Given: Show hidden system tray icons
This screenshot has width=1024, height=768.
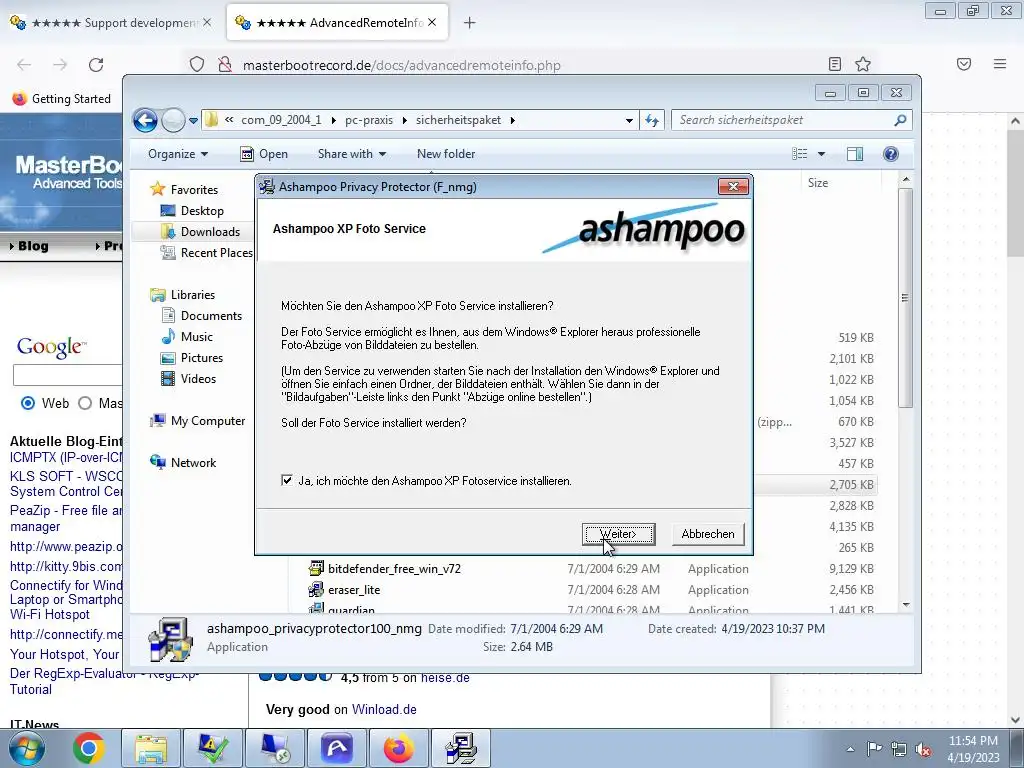Looking at the screenshot, I should 850,749.
